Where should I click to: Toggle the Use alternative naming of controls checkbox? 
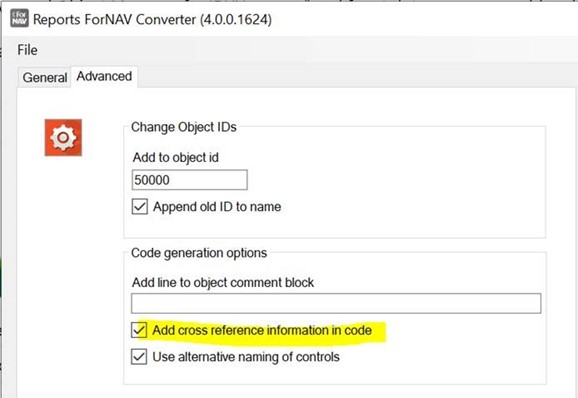[x=139, y=357]
